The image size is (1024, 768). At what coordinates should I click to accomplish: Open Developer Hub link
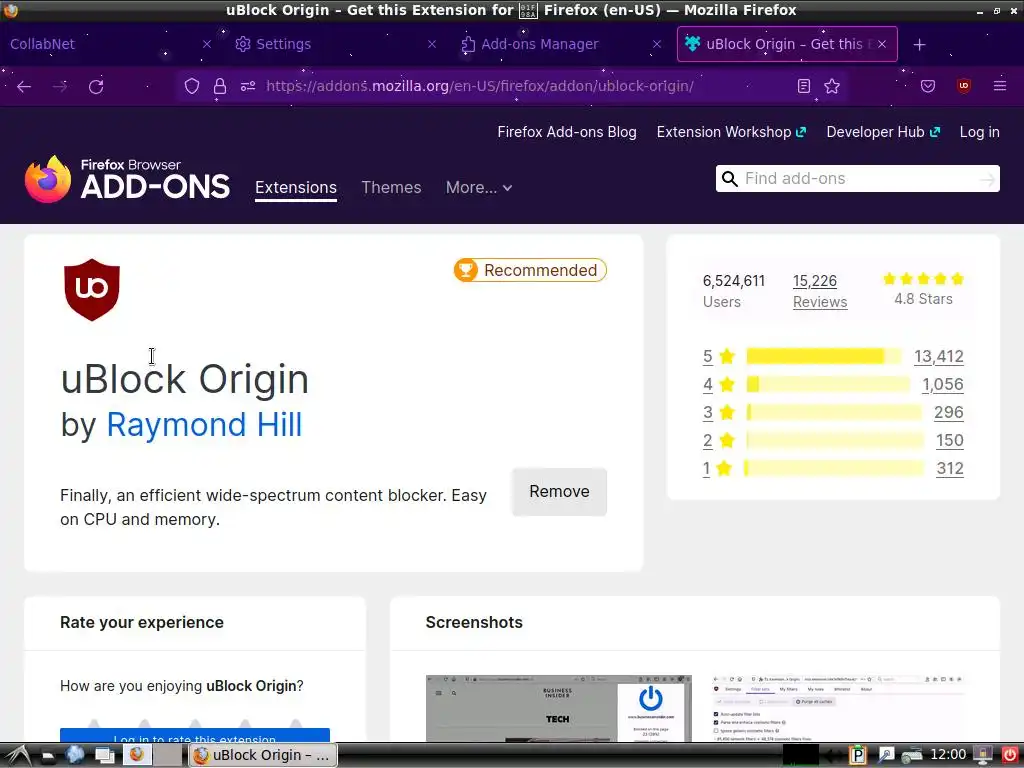[x=883, y=132]
